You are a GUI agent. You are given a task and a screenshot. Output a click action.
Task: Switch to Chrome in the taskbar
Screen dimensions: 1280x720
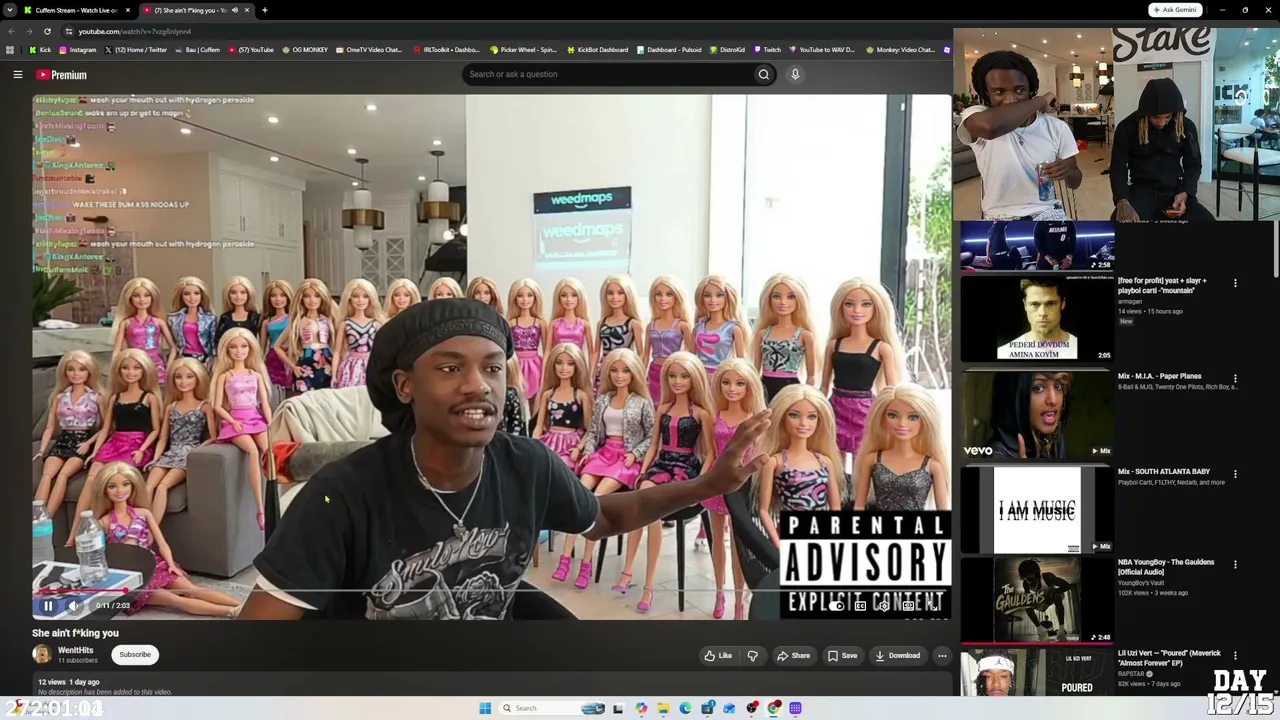click(x=774, y=708)
